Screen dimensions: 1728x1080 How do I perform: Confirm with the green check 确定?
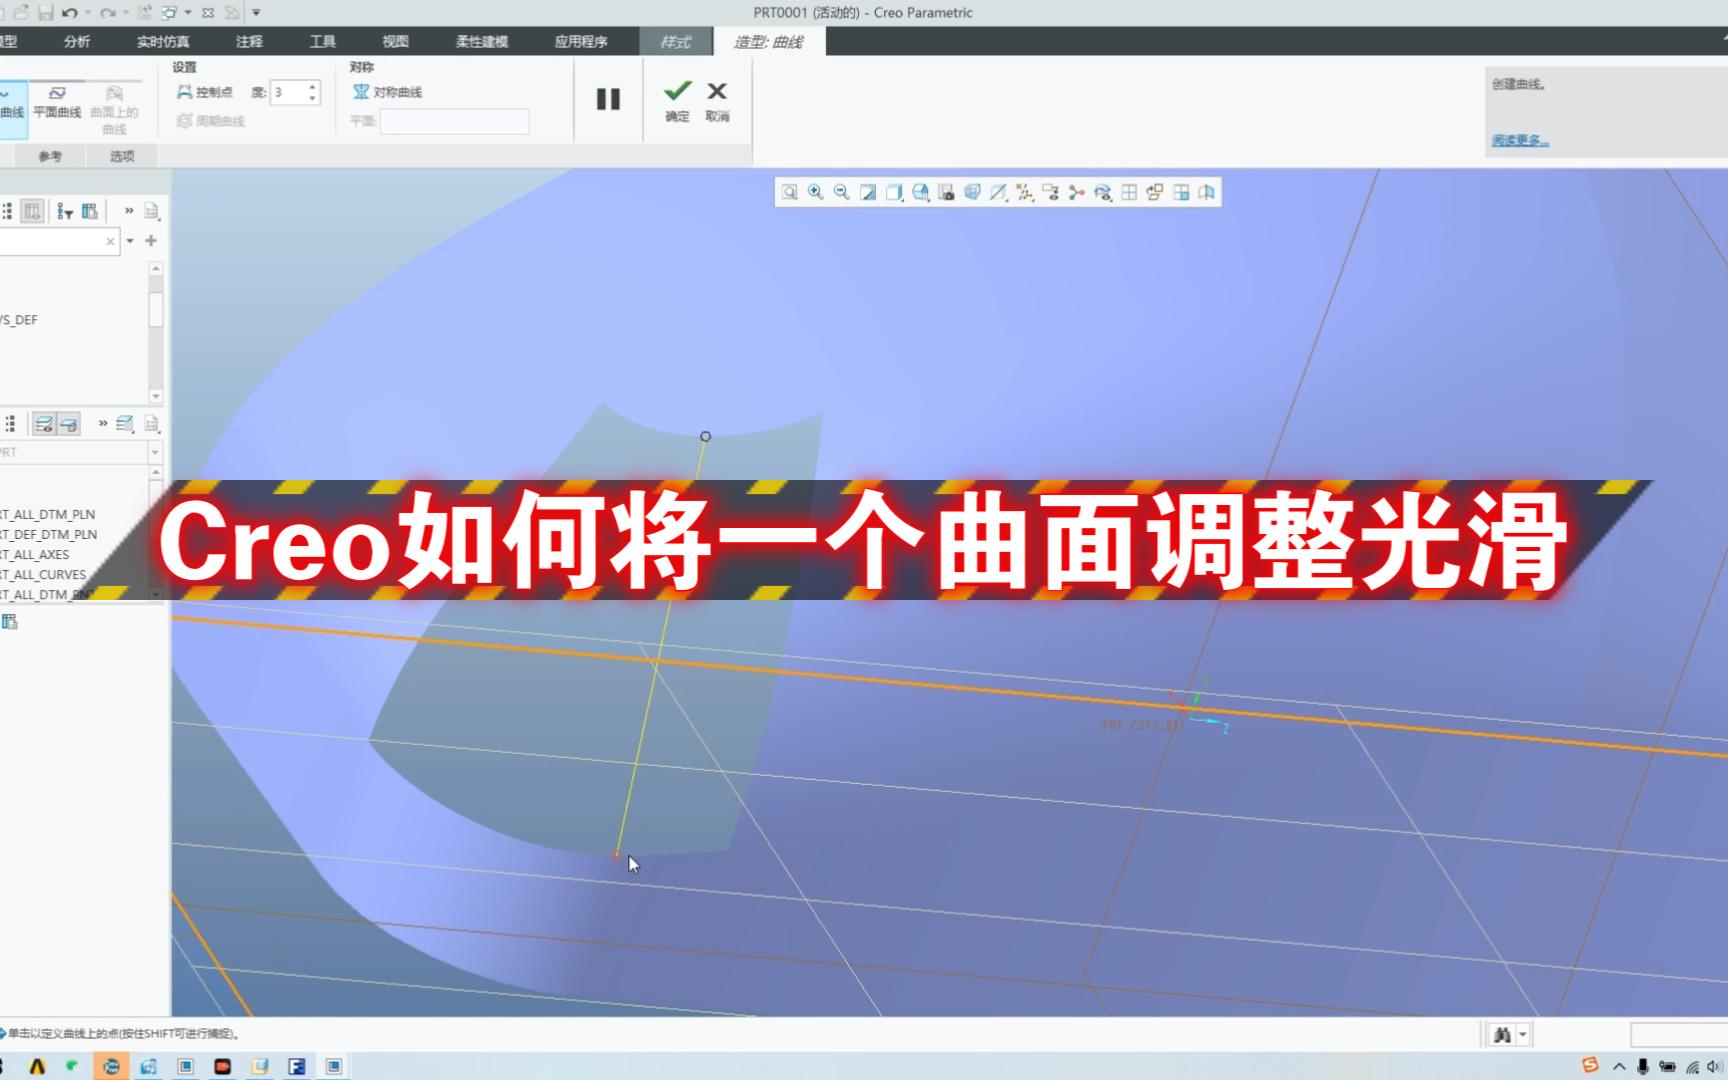coord(677,101)
